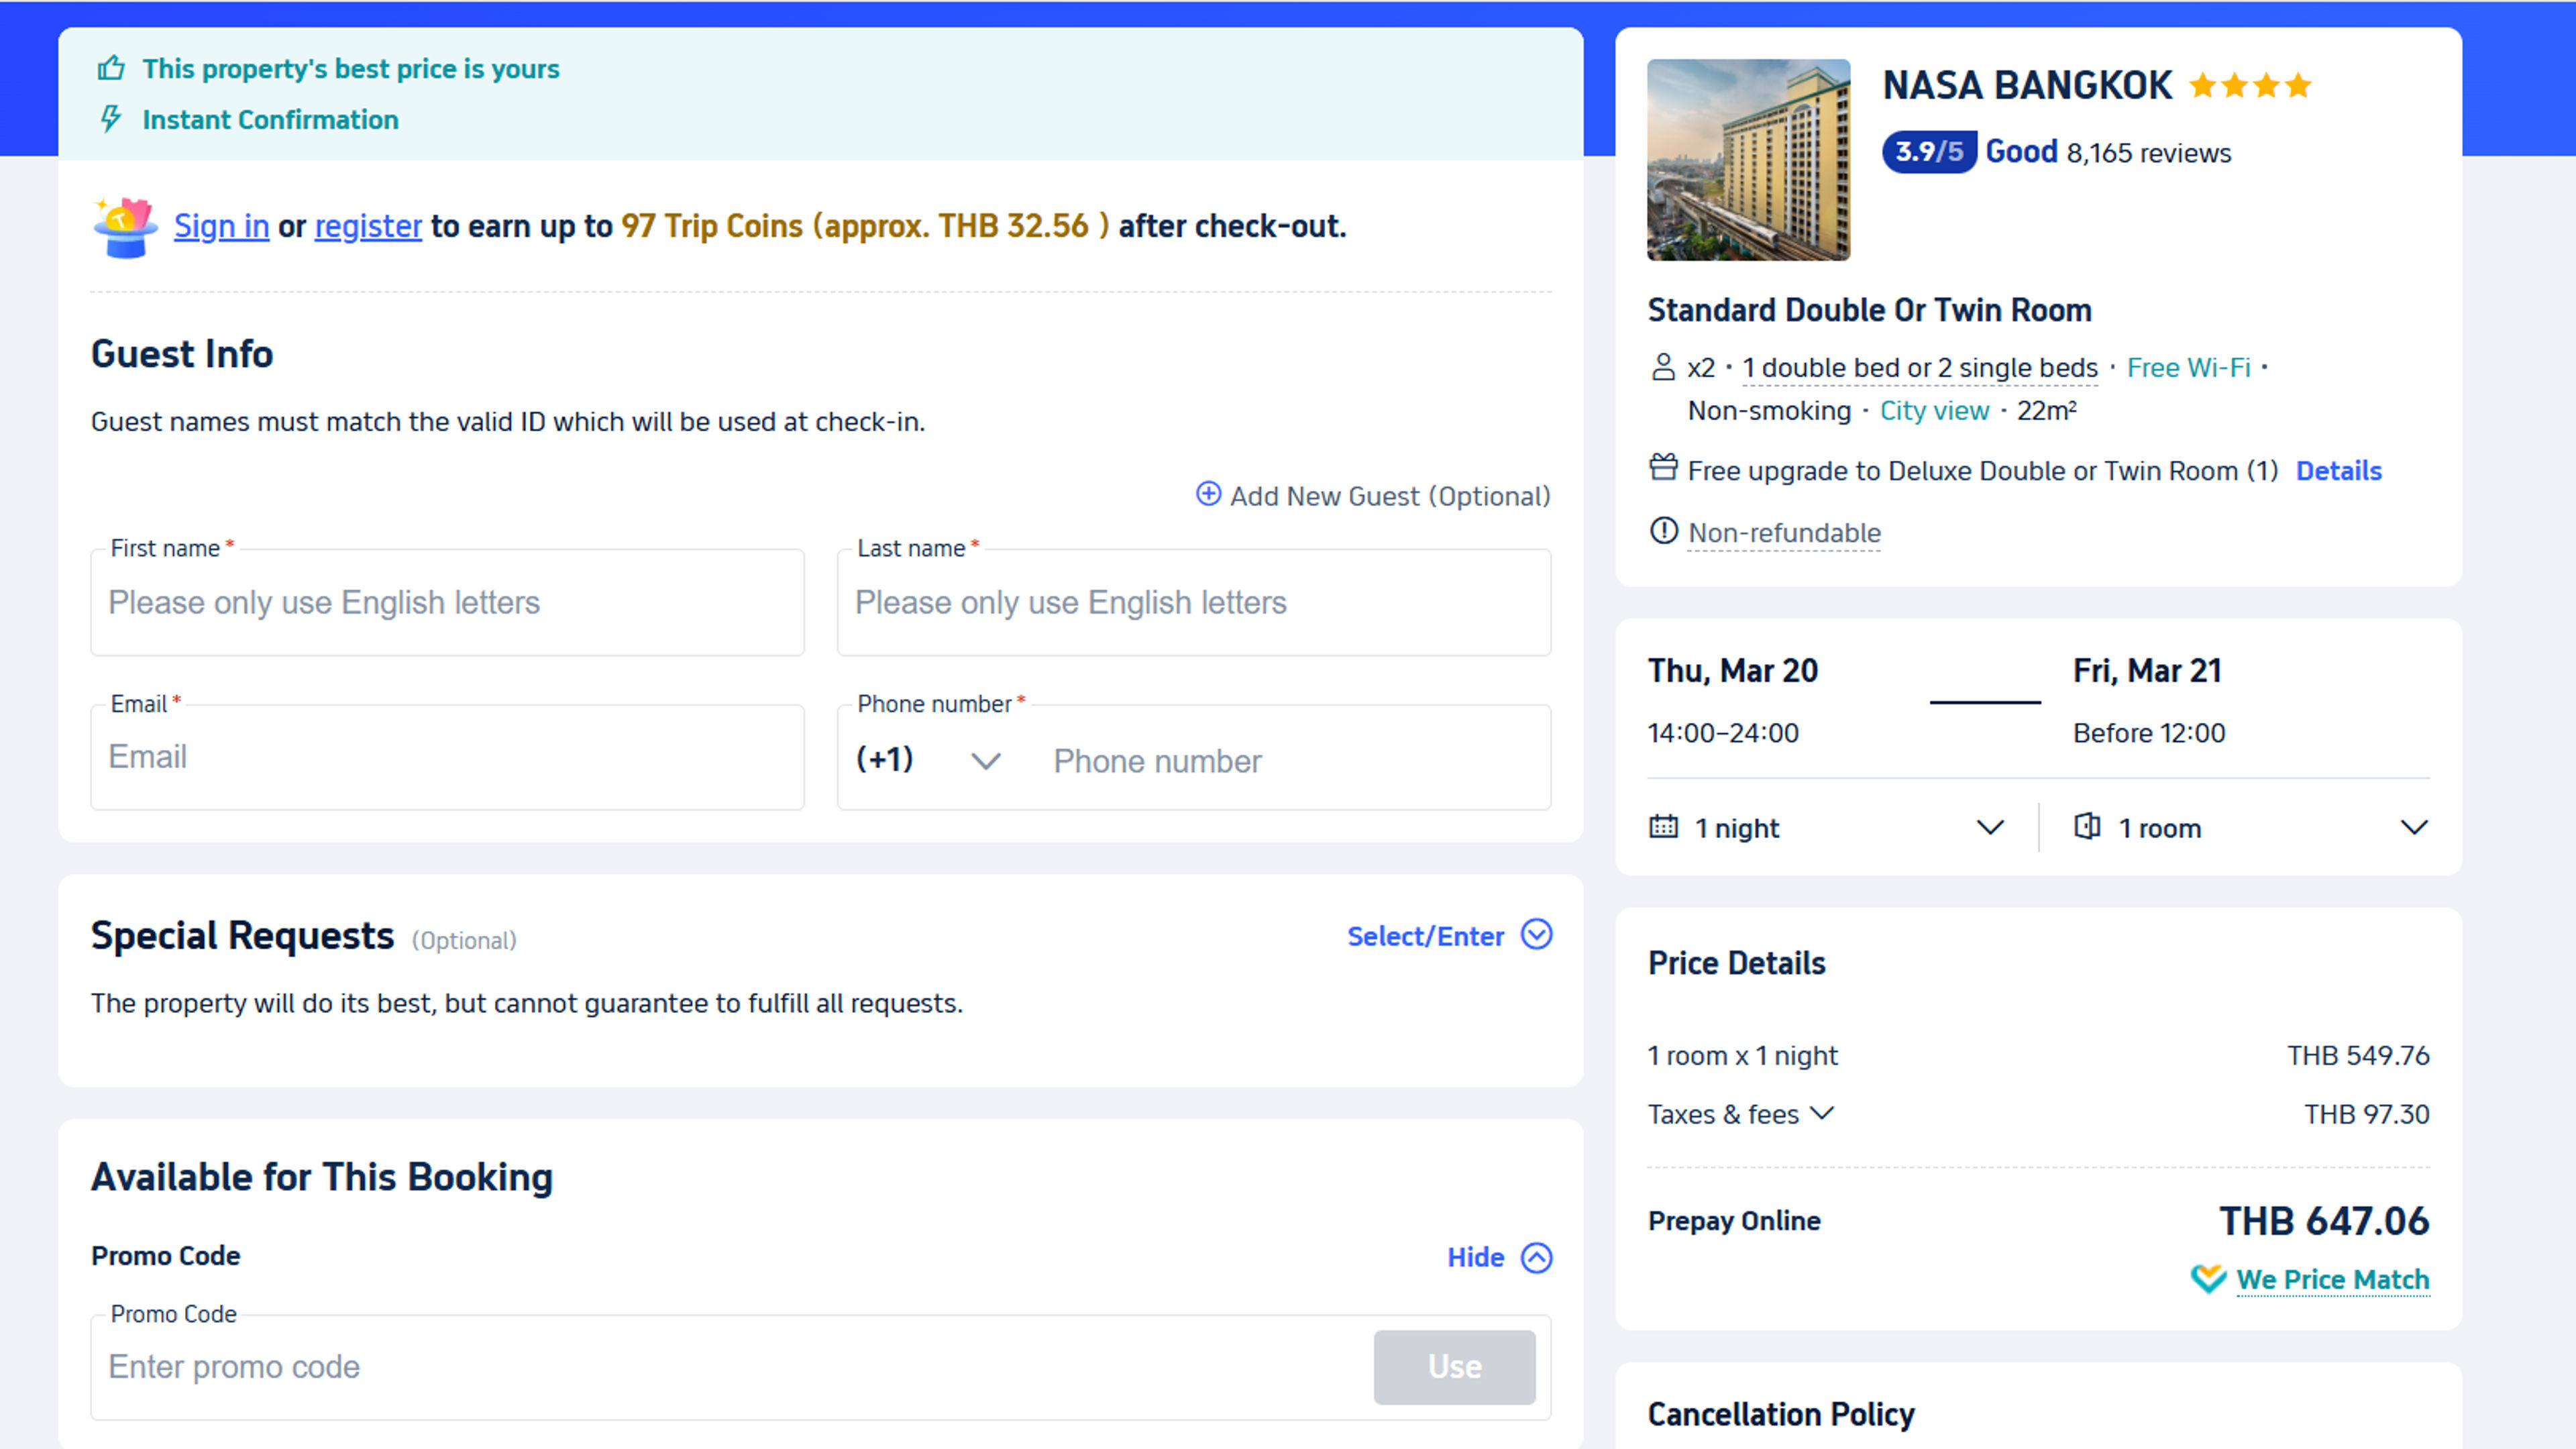The height and width of the screenshot is (1449, 2576).
Task: Click the We Price Match link
Action: point(2332,1280)
